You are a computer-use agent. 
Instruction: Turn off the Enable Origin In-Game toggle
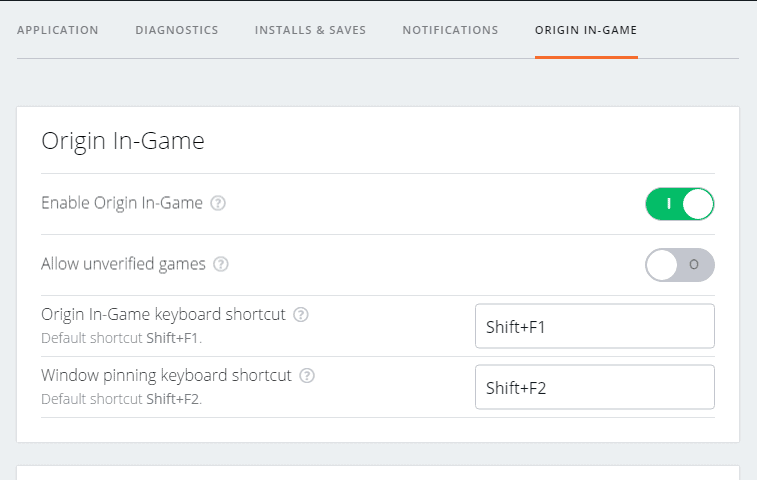[x=680, y=204]
